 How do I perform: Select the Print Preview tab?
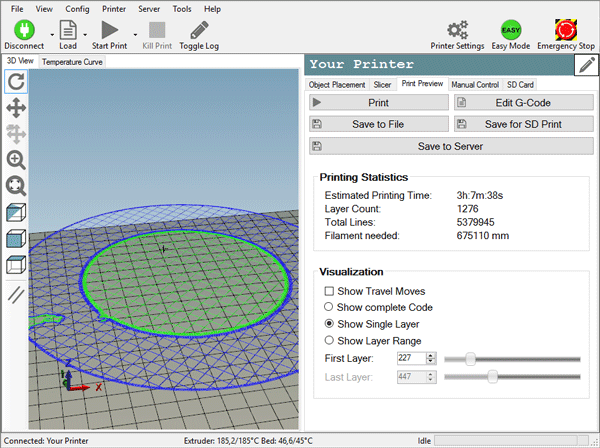click(422, 84)
